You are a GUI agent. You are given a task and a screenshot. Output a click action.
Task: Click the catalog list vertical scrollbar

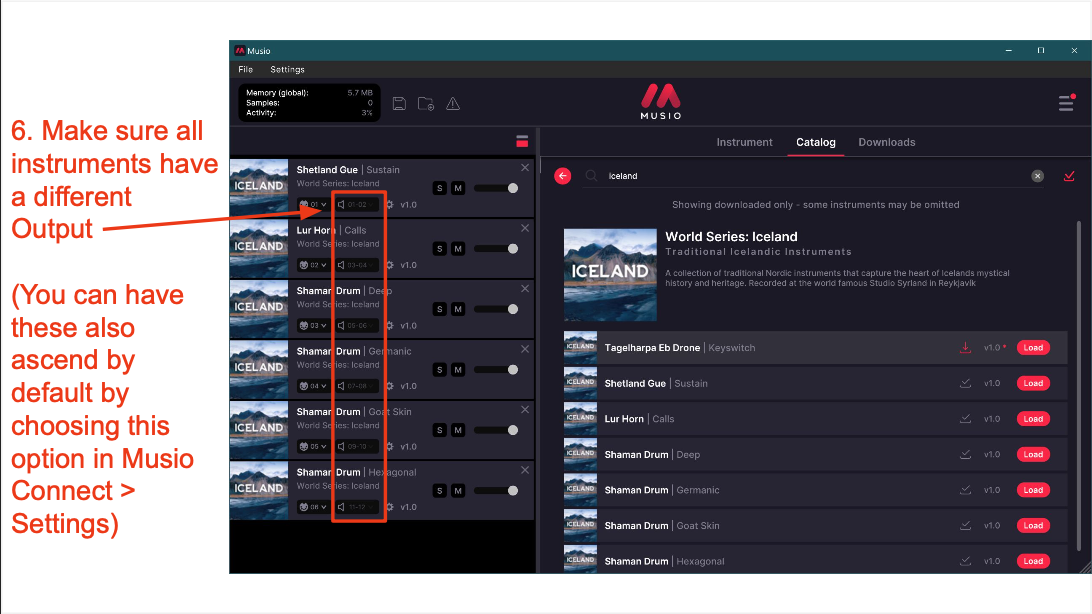coord(1079,386)
